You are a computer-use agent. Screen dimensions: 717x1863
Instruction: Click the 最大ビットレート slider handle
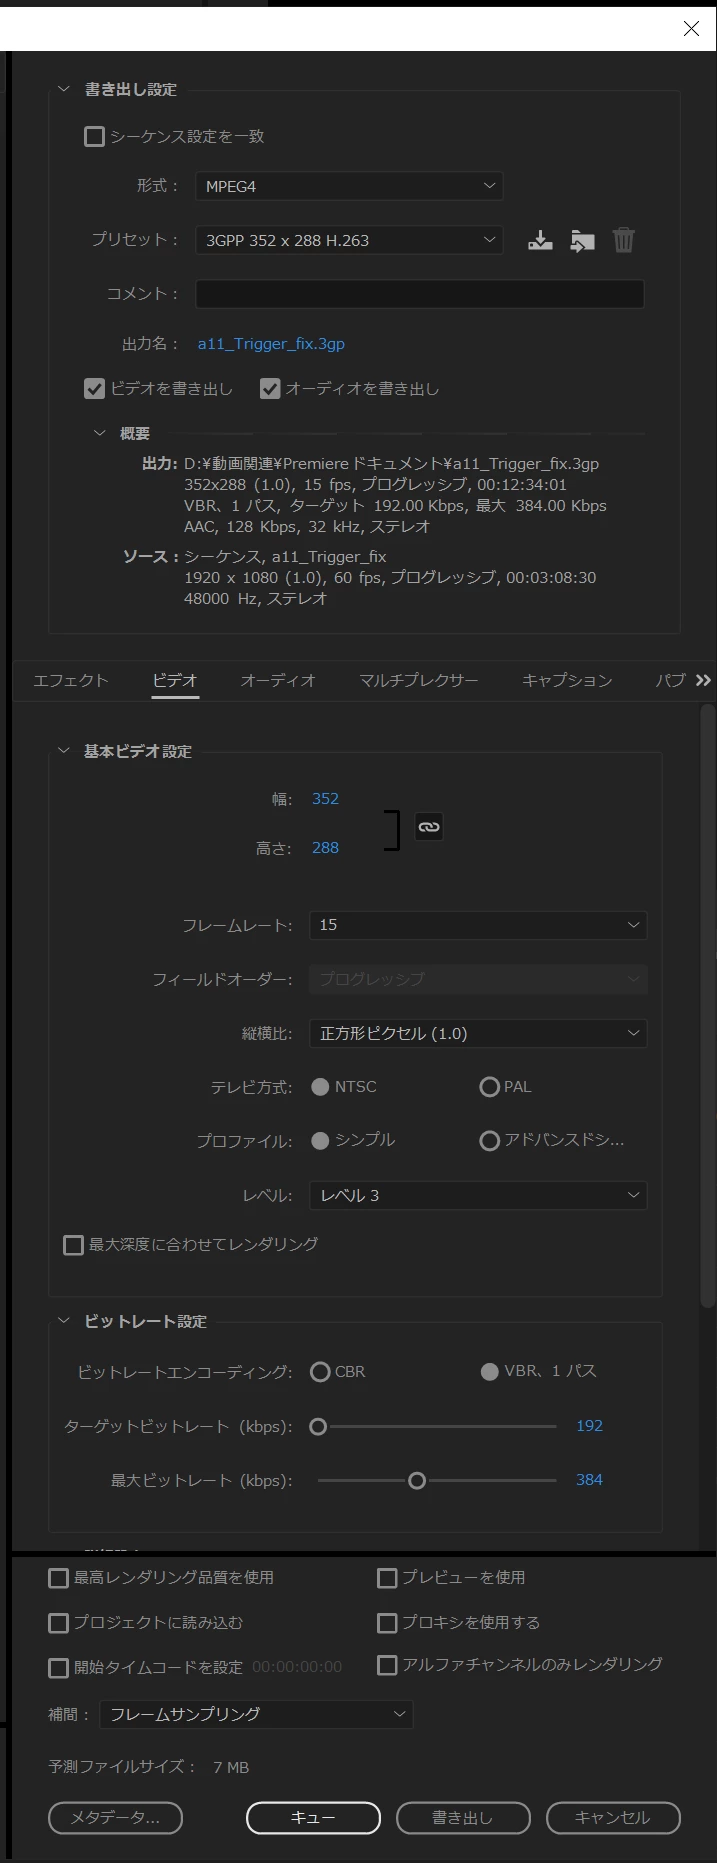(417, 1481)
